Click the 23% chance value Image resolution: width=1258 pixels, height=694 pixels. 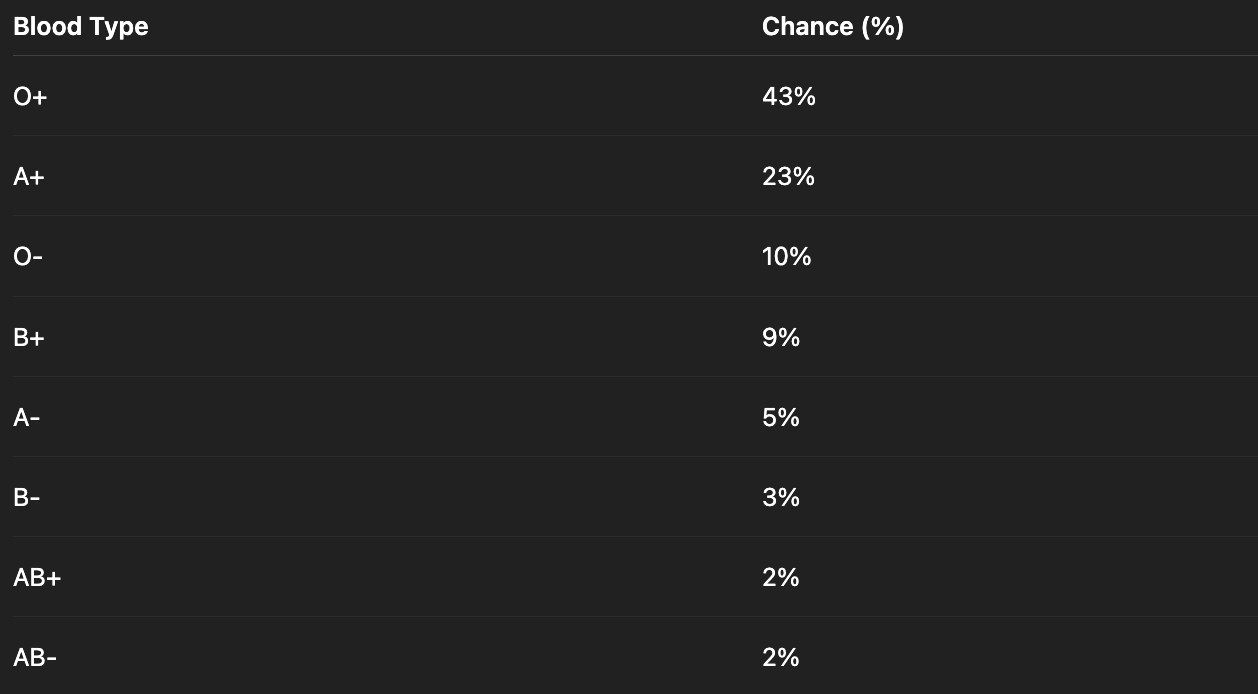click(788, 177)
